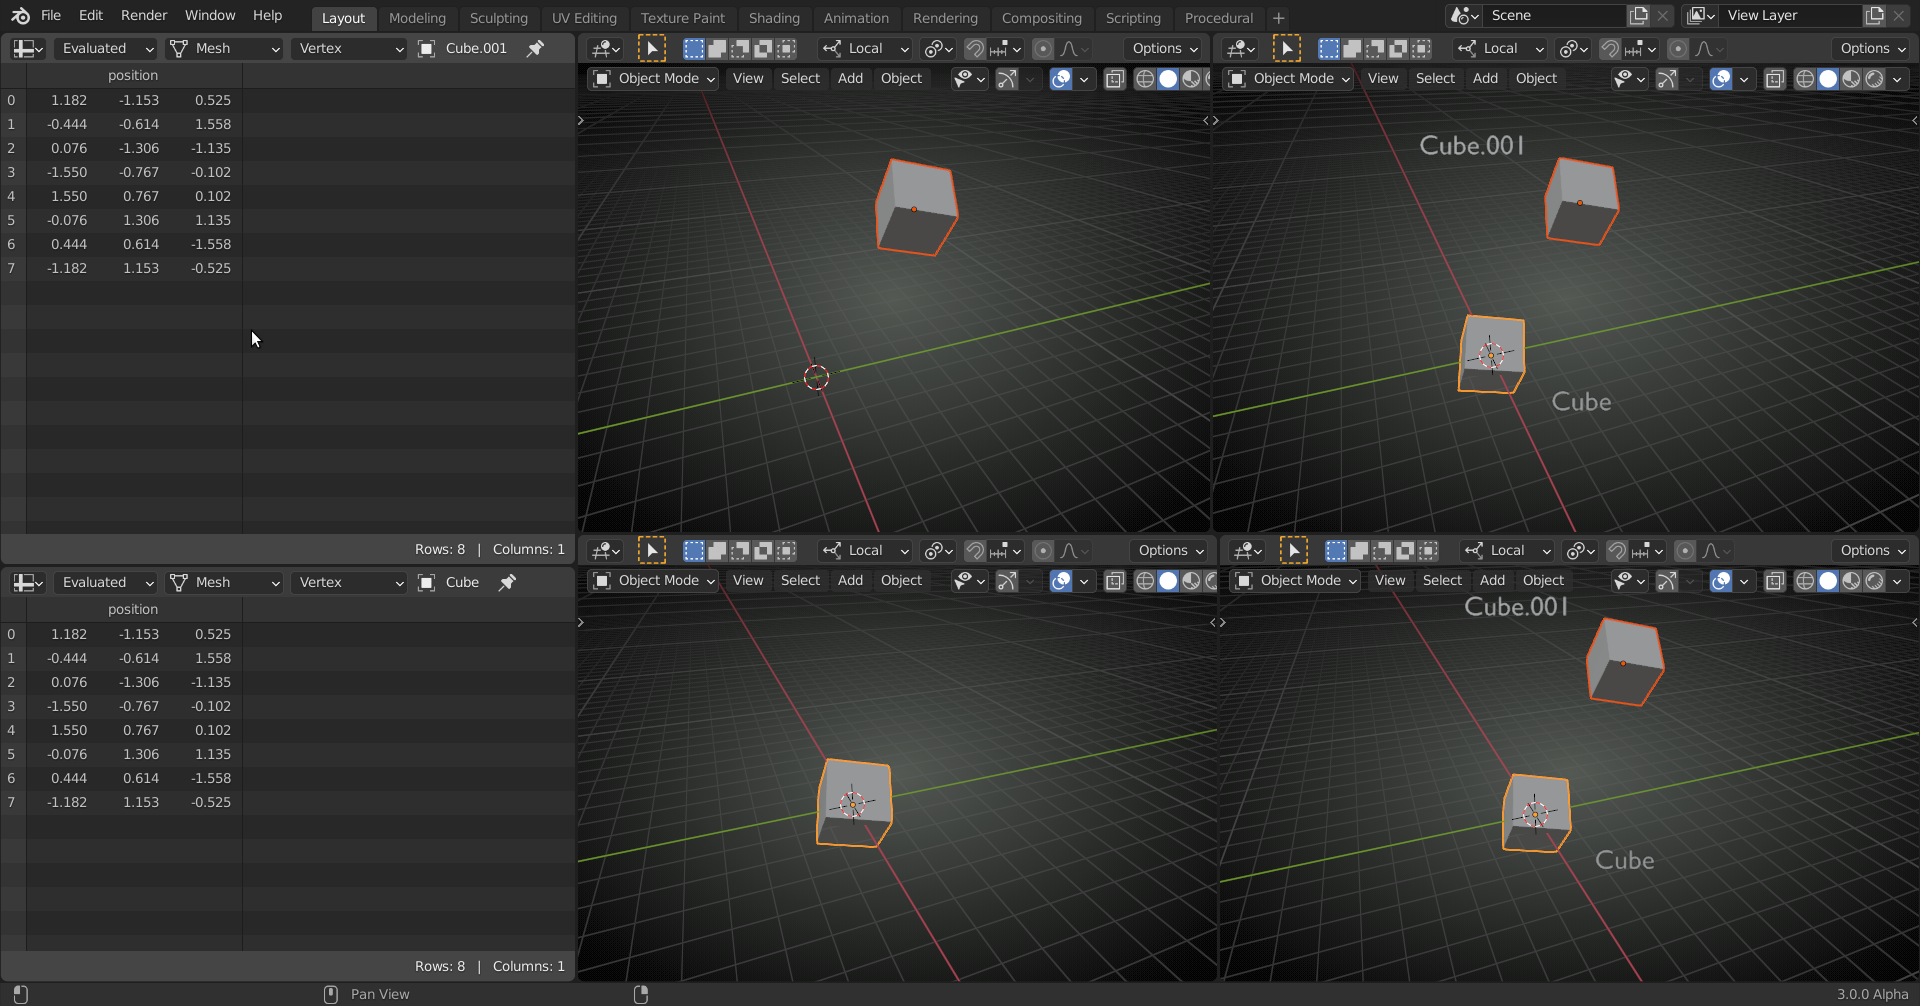This screenshot has height=1006, width=1920.
Task: Click row index 7 in Cube spreadsheet
Action: point(11,802)
